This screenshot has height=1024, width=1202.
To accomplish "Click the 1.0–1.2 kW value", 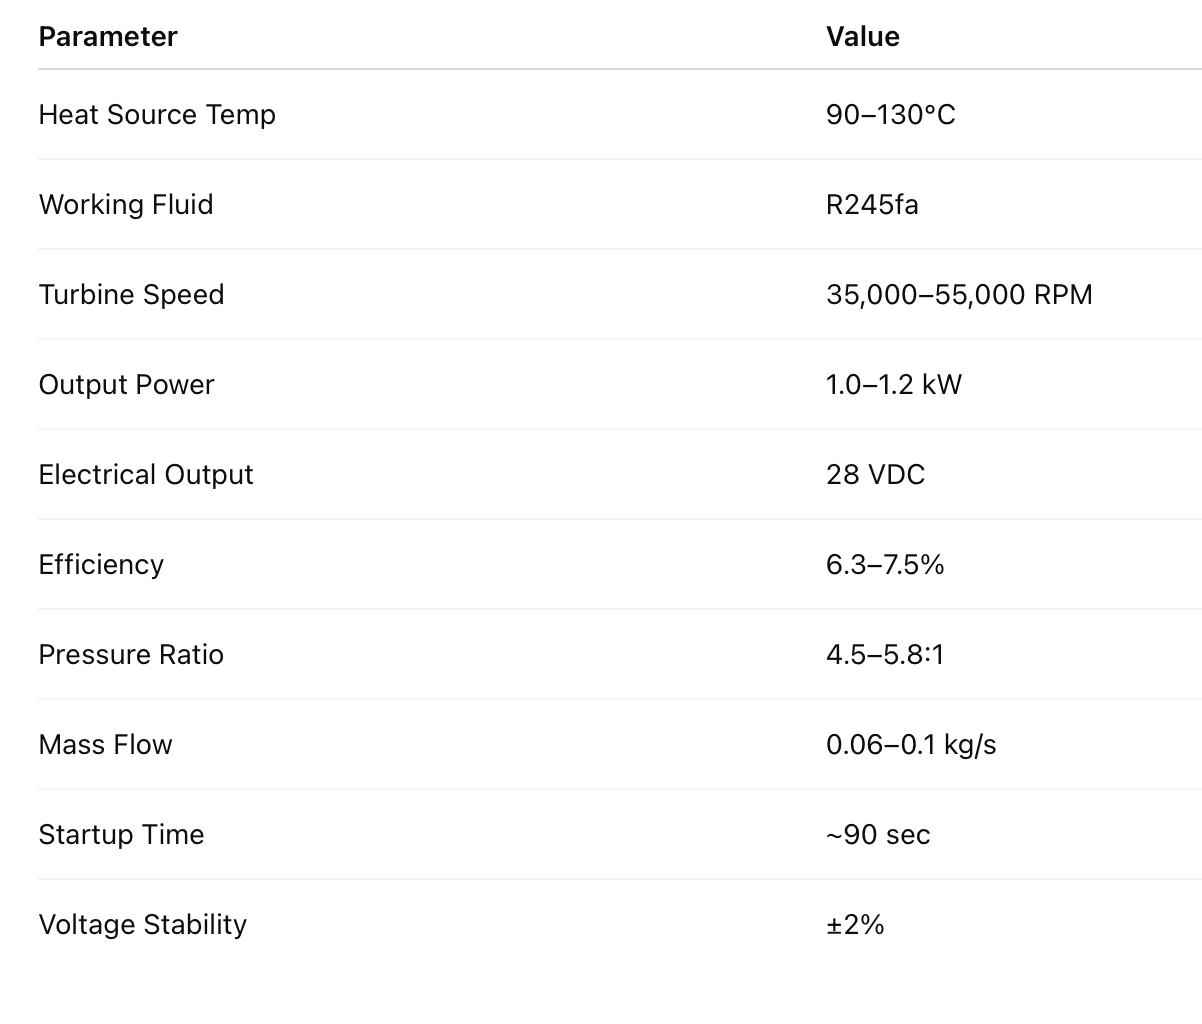I will point(894,385).
